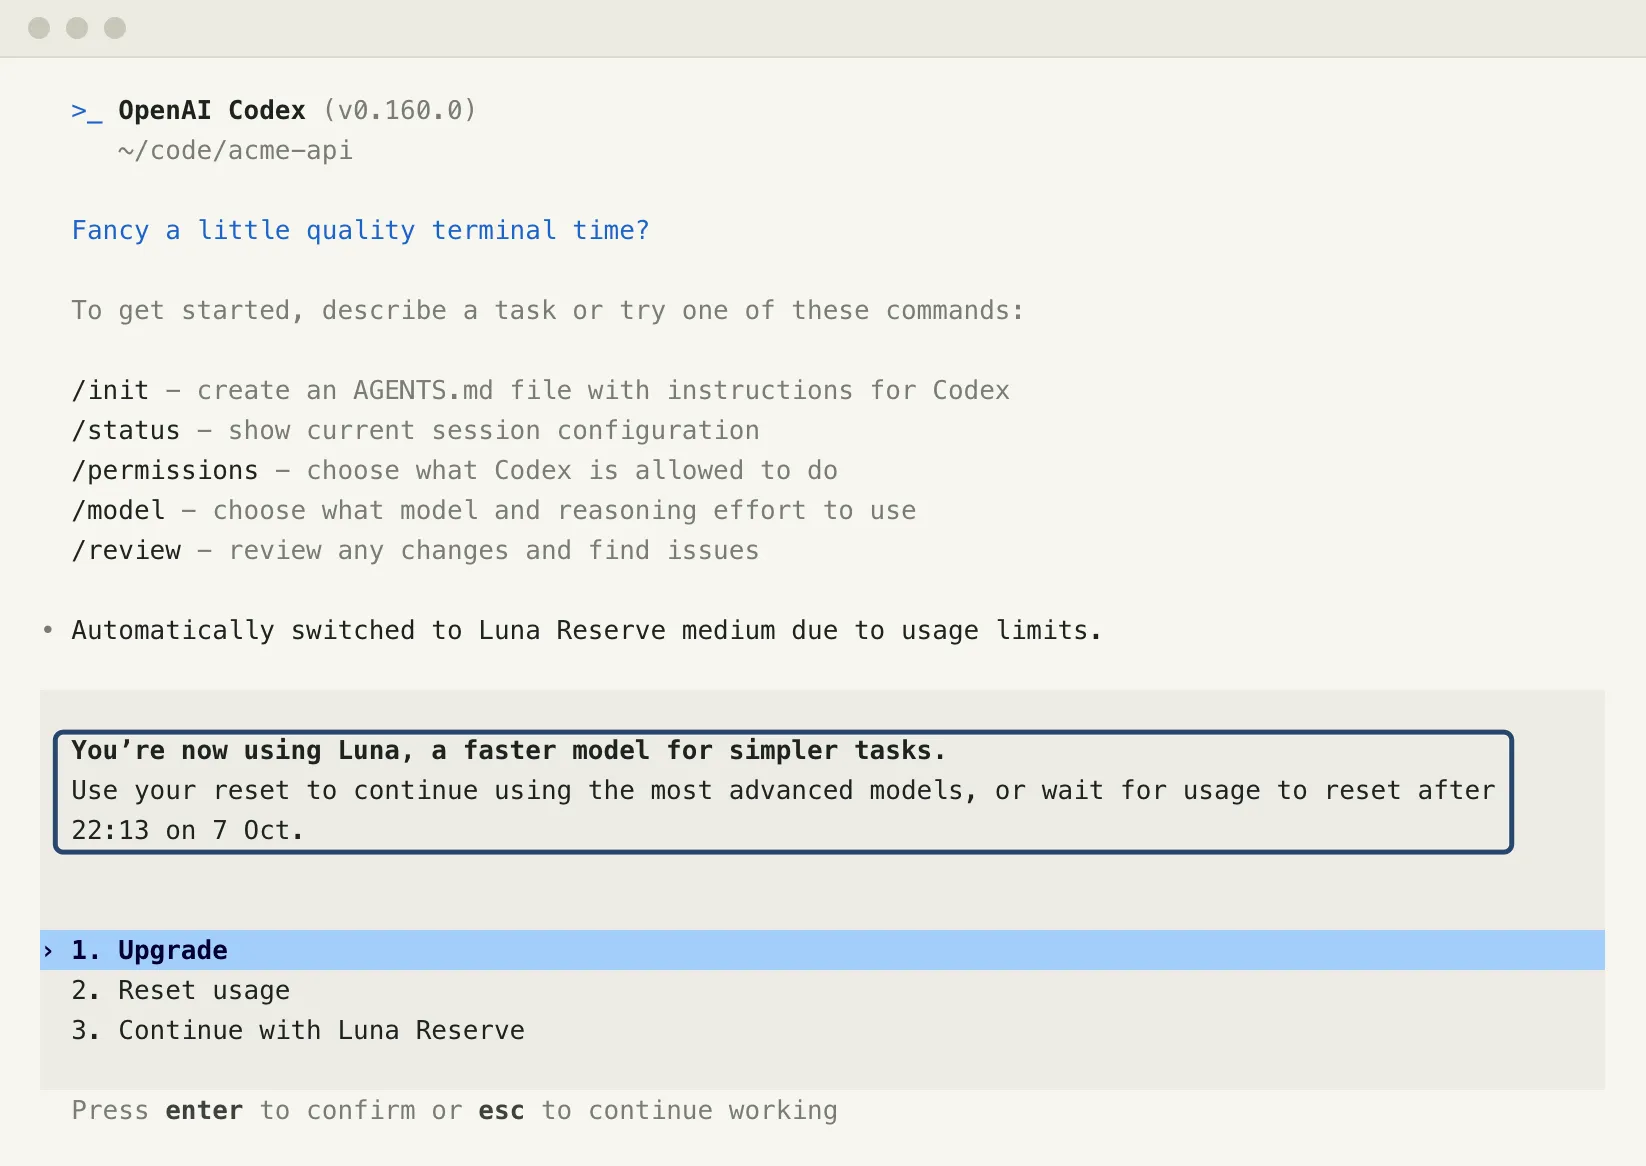Click the /init command
Screen dimensions: 1646x1166
(x=110, y=390)
